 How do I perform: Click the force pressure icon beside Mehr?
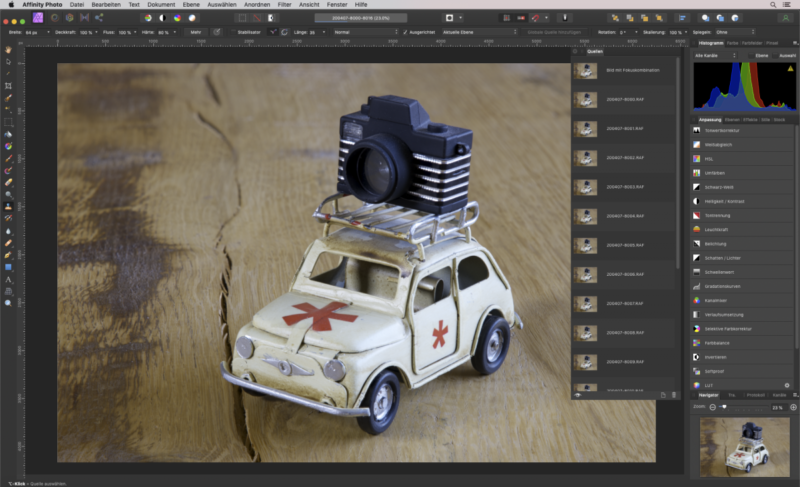point(217,32)
